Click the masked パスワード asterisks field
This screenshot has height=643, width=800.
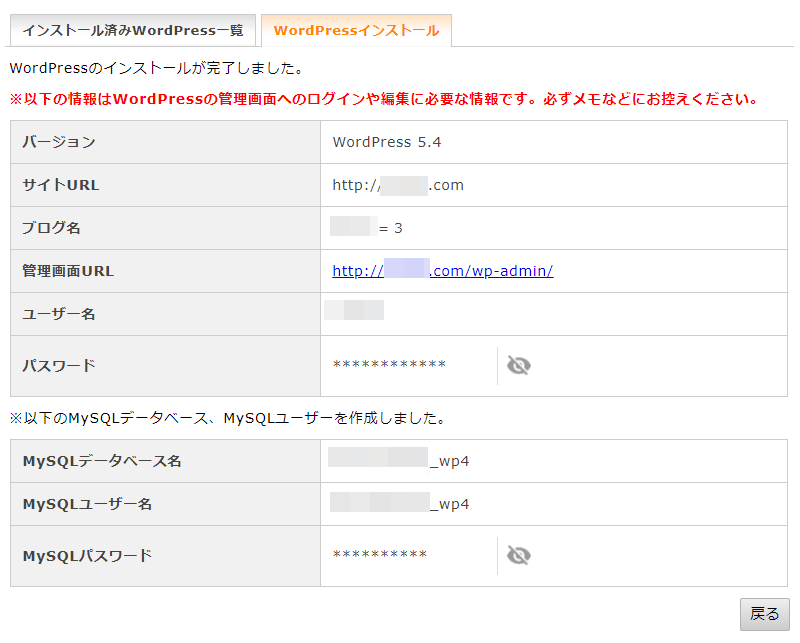389,365
